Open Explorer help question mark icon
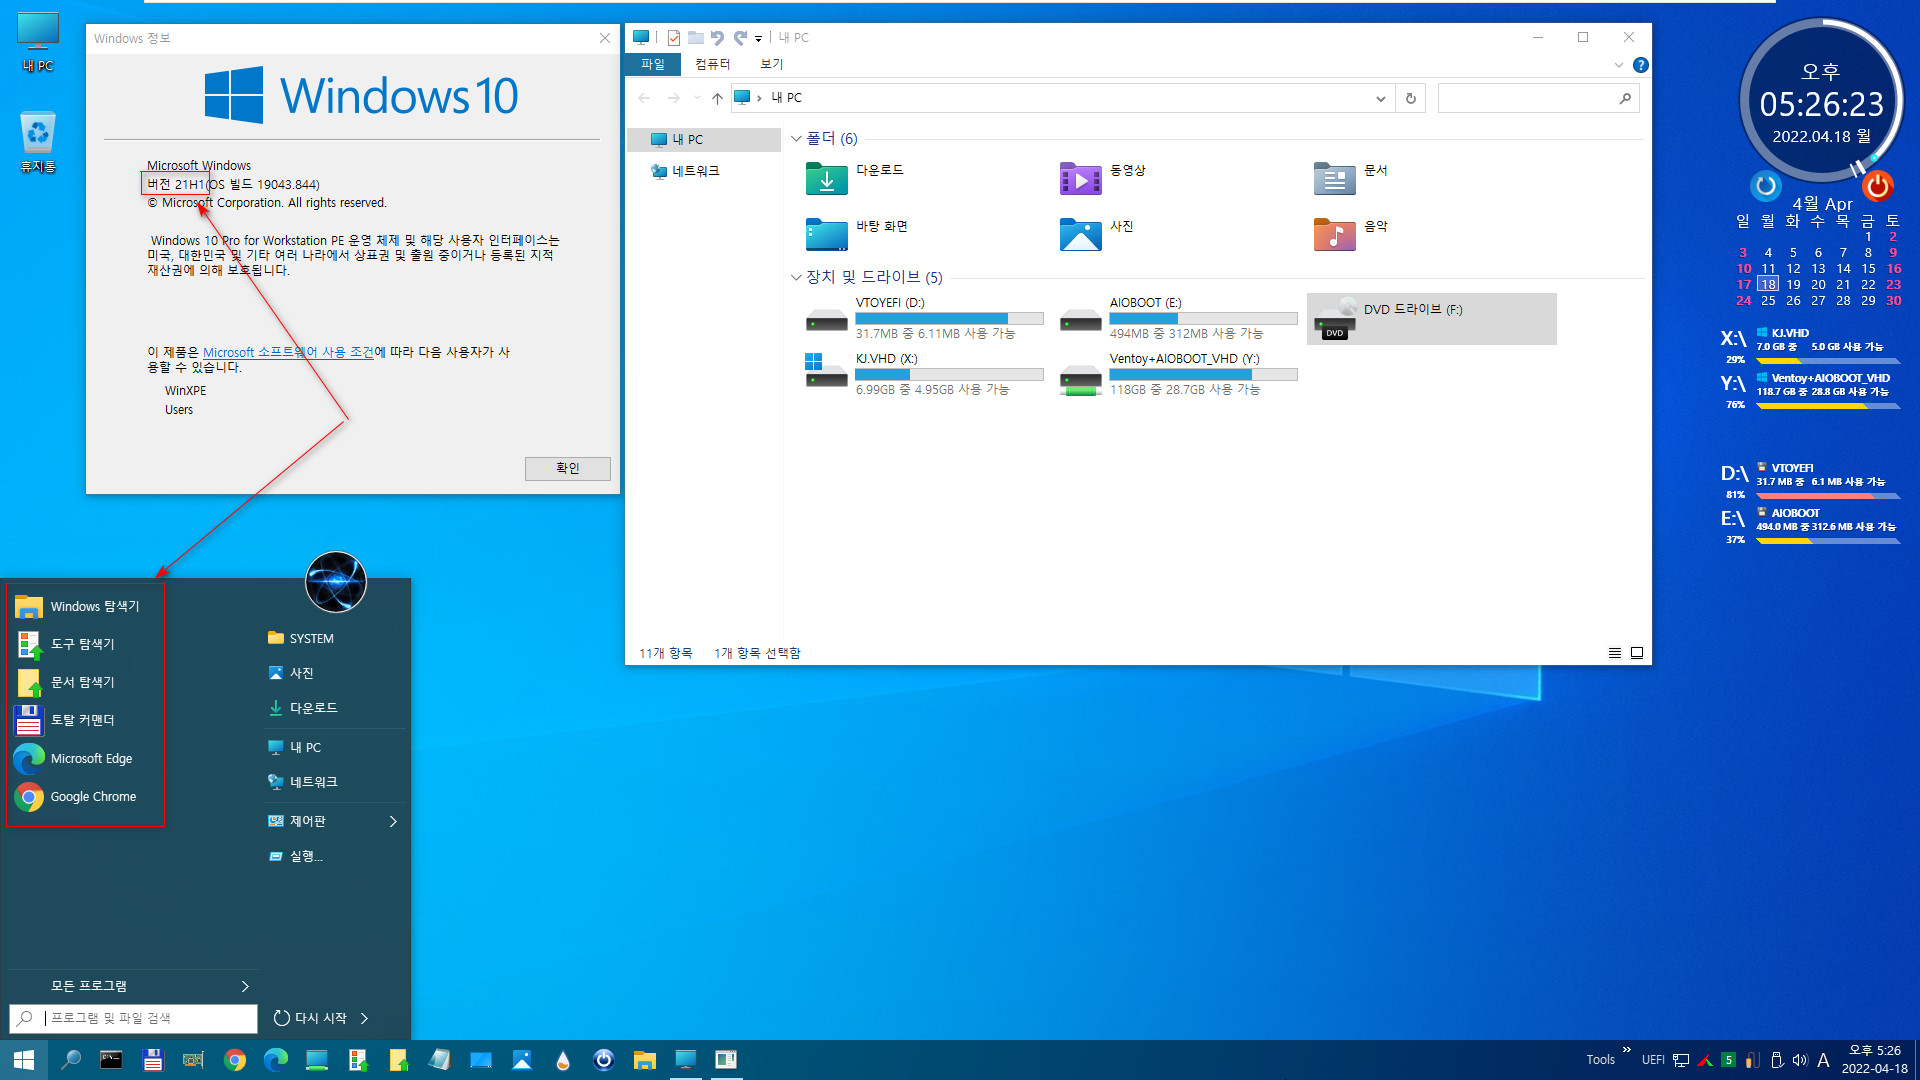Viewport: 1920px width, 1080px height. pyautogui.click(x=1640, y=65)
